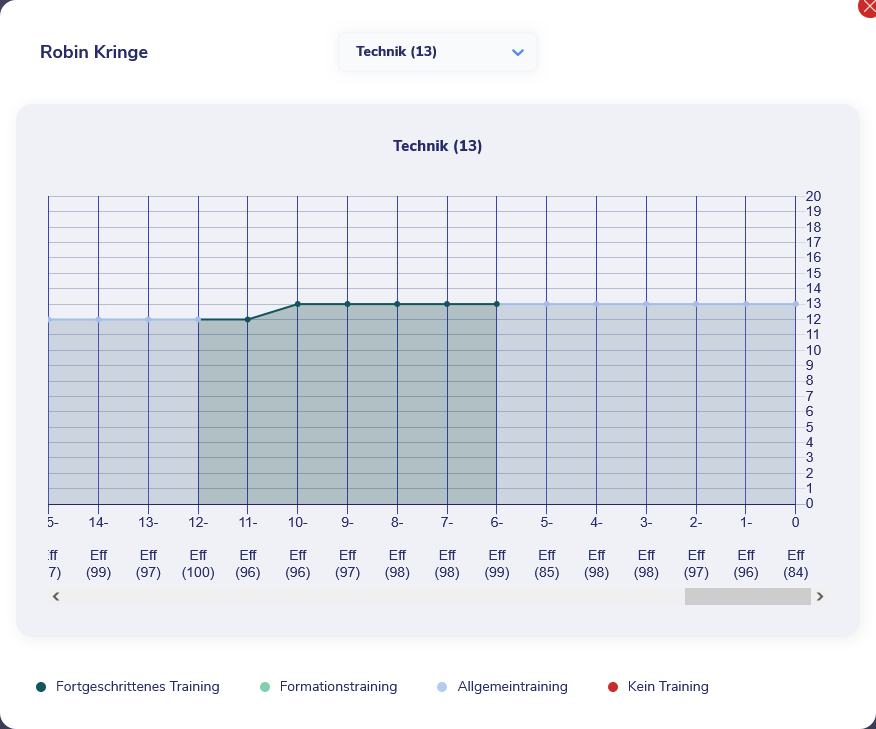Image resolution: width=876 pixels, height=729 pixels.
Task: Click the data point at week 10-
Action: pyautogui.click(x=298, y=304)
